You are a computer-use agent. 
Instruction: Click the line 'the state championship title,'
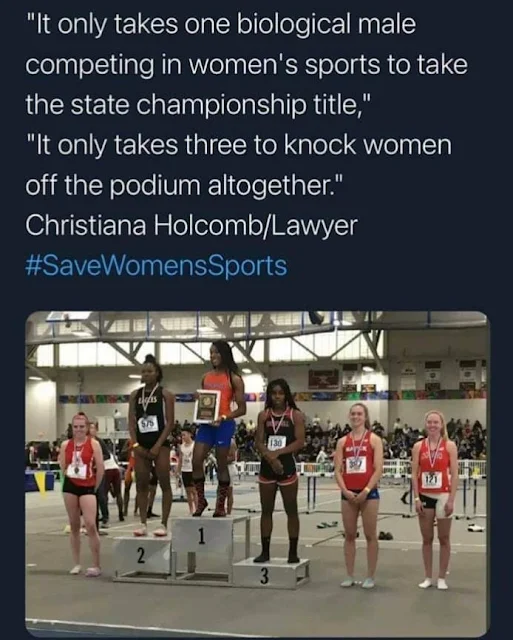tap(198, 104)
